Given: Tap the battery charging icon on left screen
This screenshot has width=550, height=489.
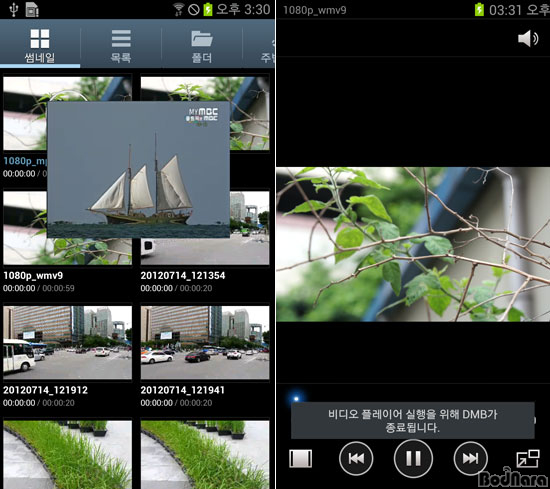Looking at the screenshot, I should tap(208, 9).
